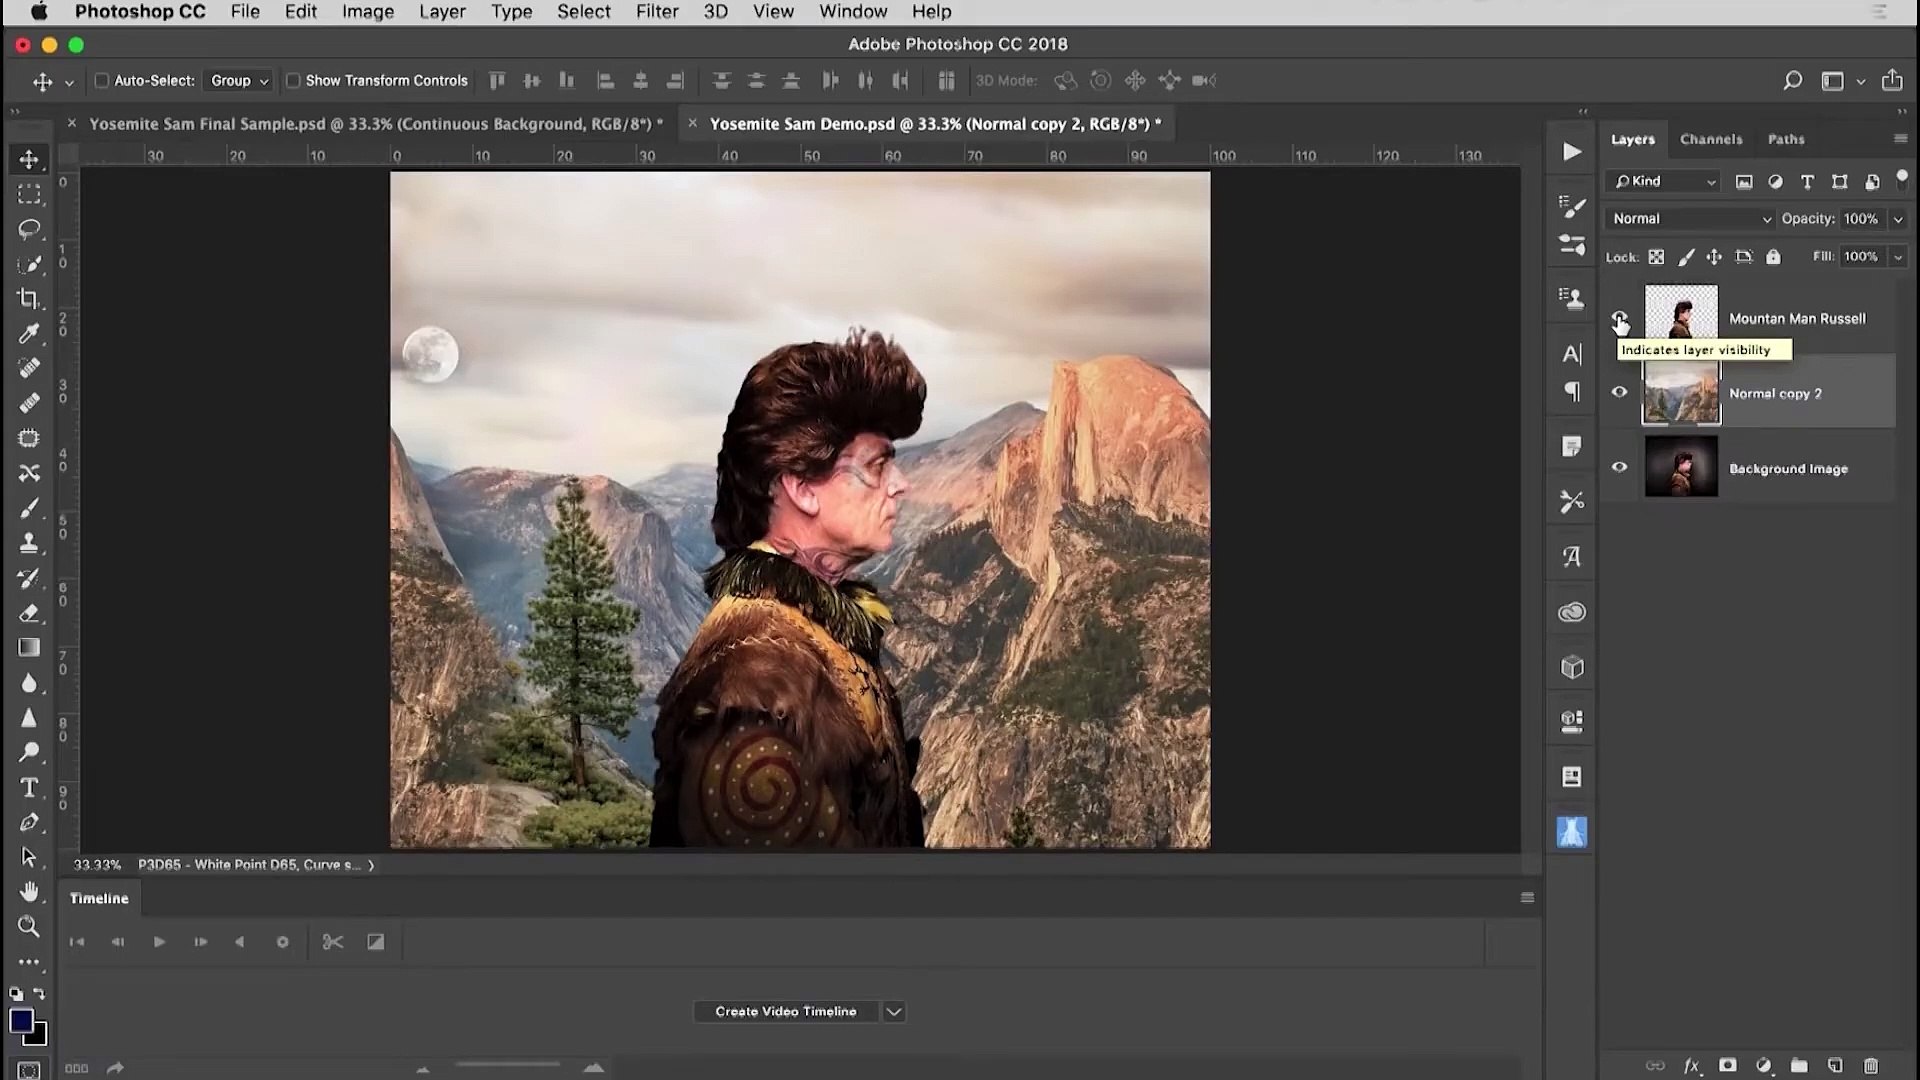Select the Hand tool
This screenshot has width=1920, height=1080.
click(x=29, y=891)
